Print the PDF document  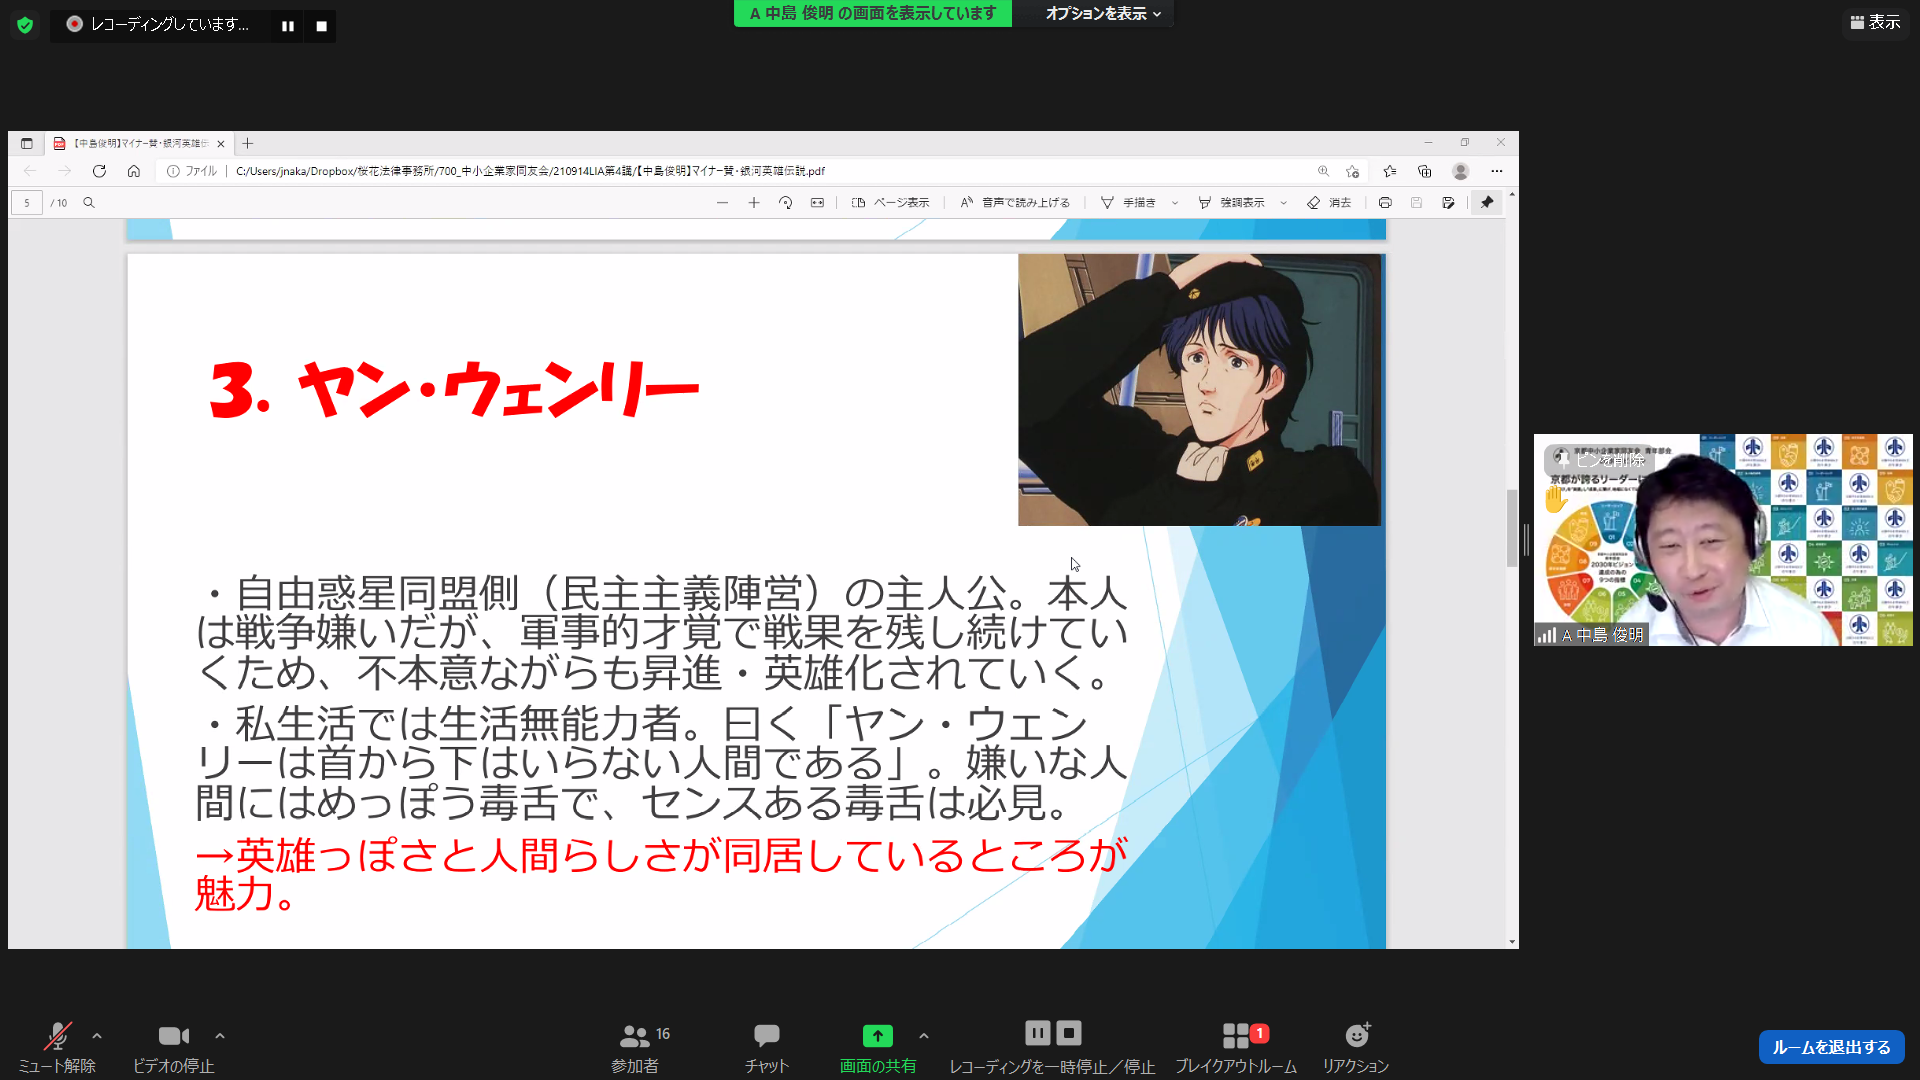(x=1385, y=203)
